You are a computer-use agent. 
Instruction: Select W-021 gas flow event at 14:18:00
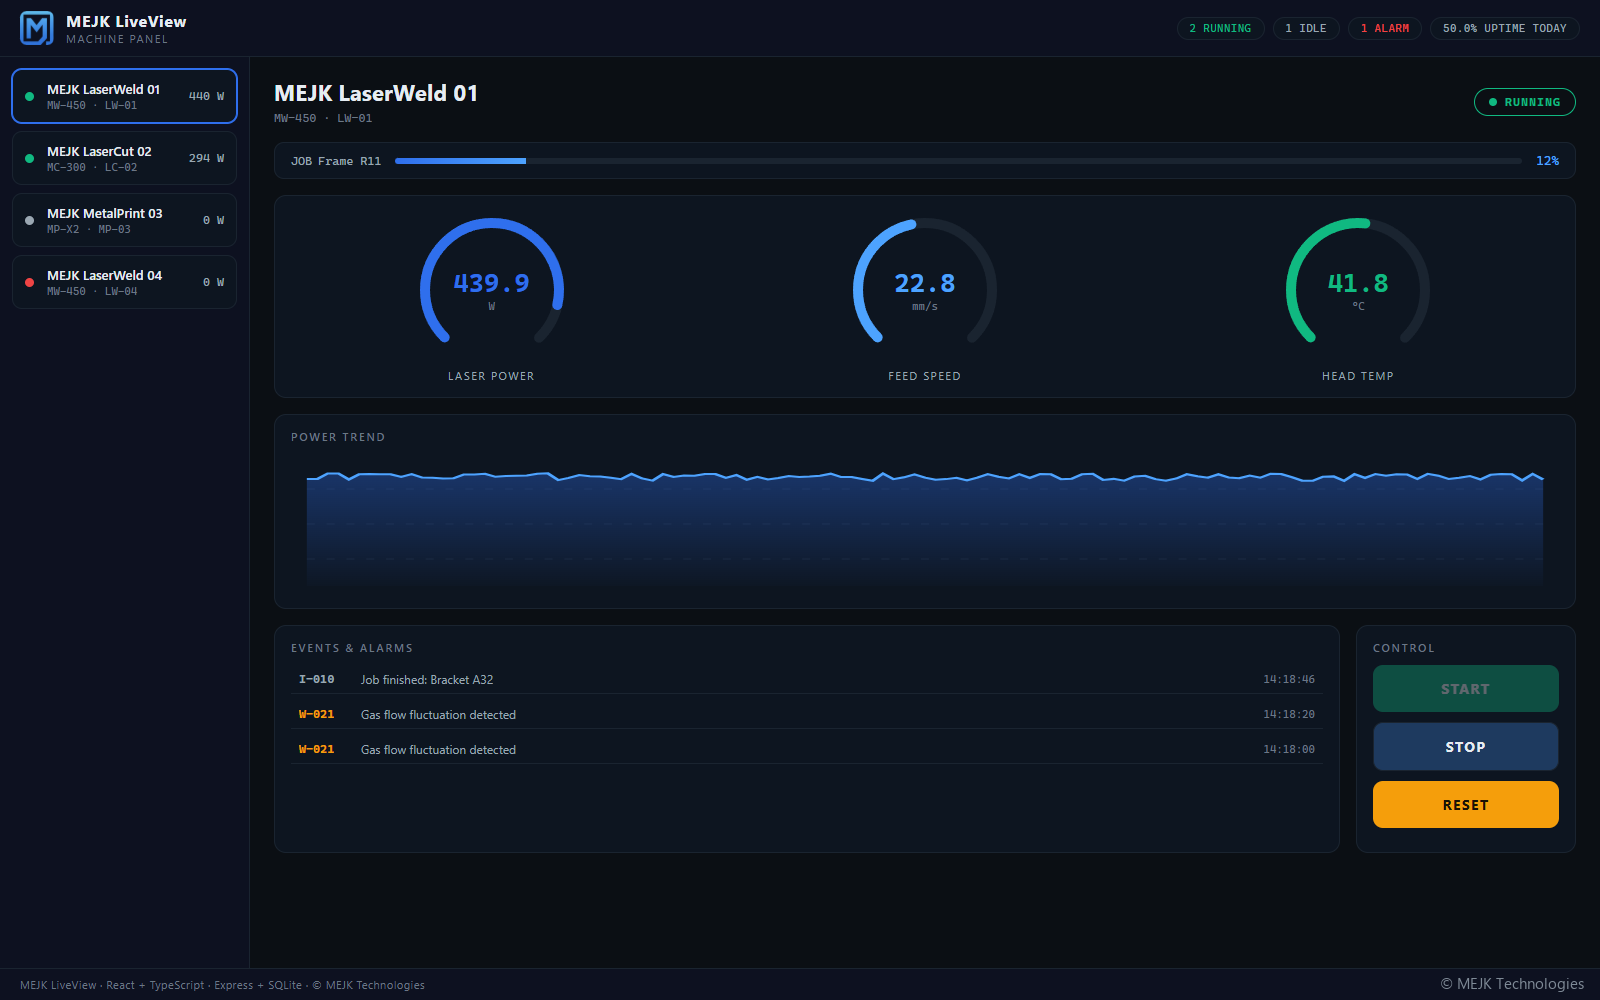807,749
